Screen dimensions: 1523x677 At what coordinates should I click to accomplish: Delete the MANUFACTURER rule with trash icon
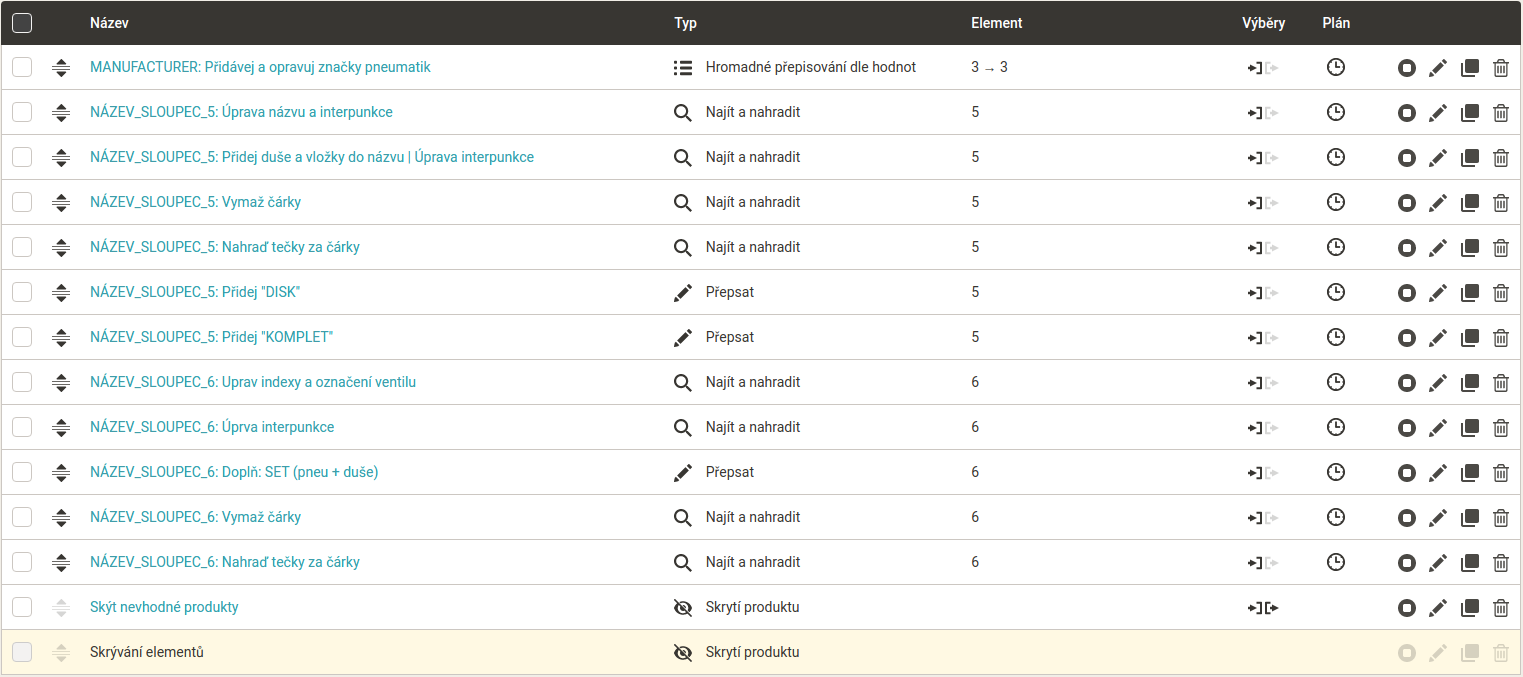[1500, 68]
